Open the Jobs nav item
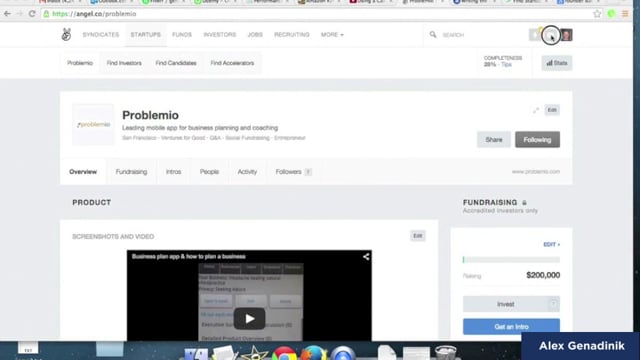 pyautogui.click(x=255, y=35)
